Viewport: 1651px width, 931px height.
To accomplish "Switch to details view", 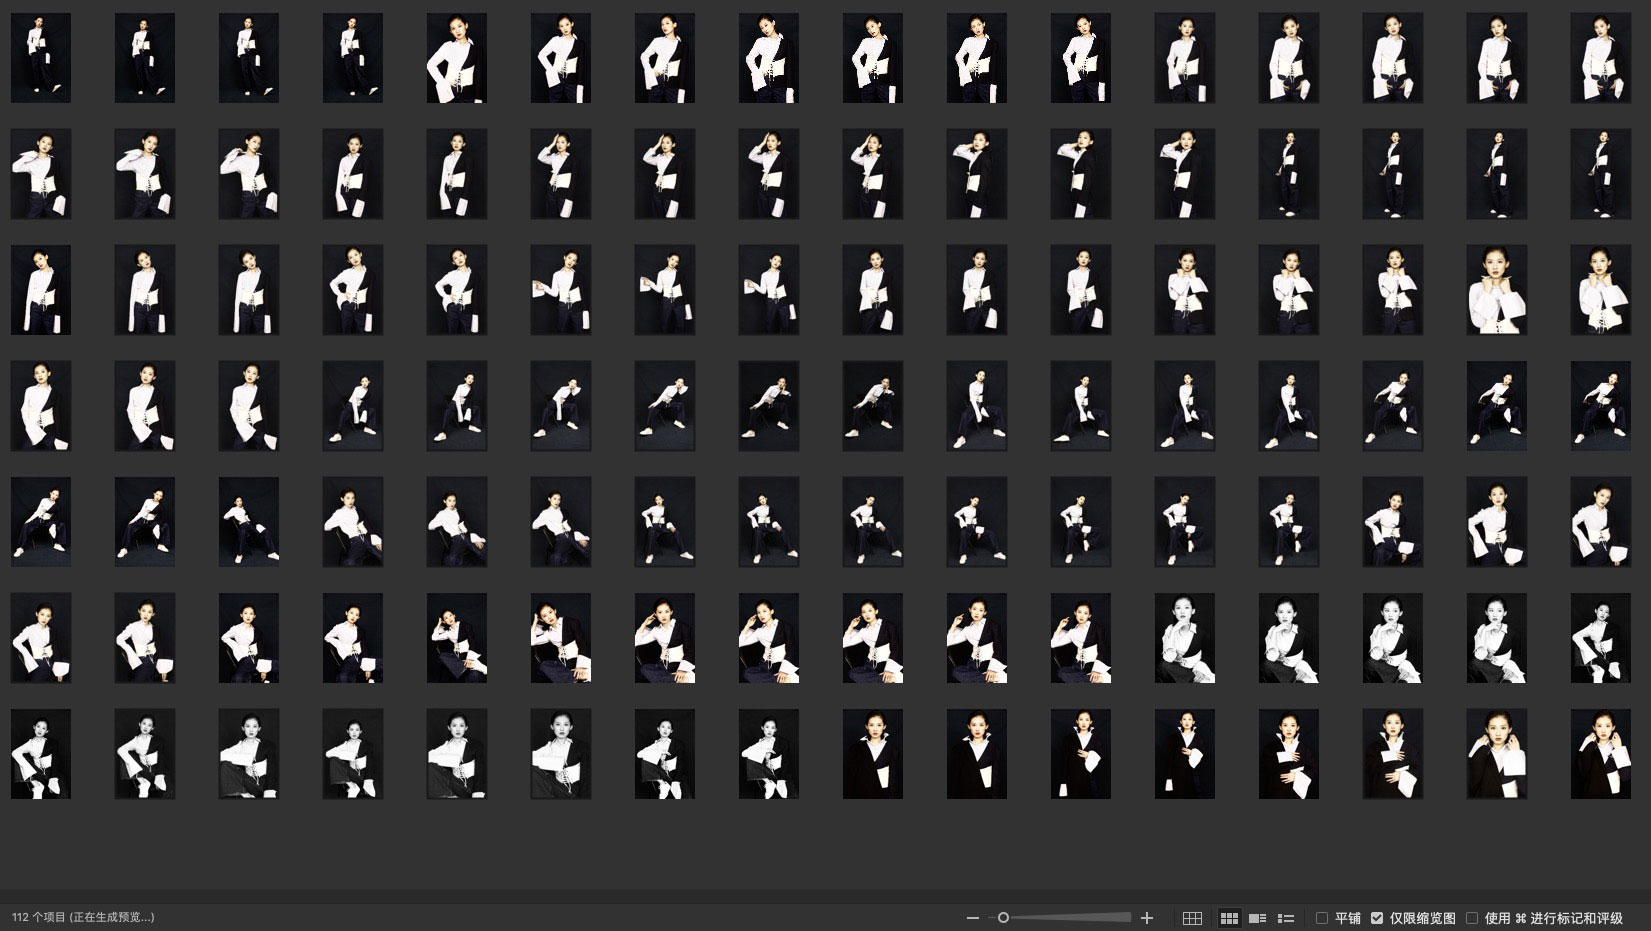I will [1258, 918].
